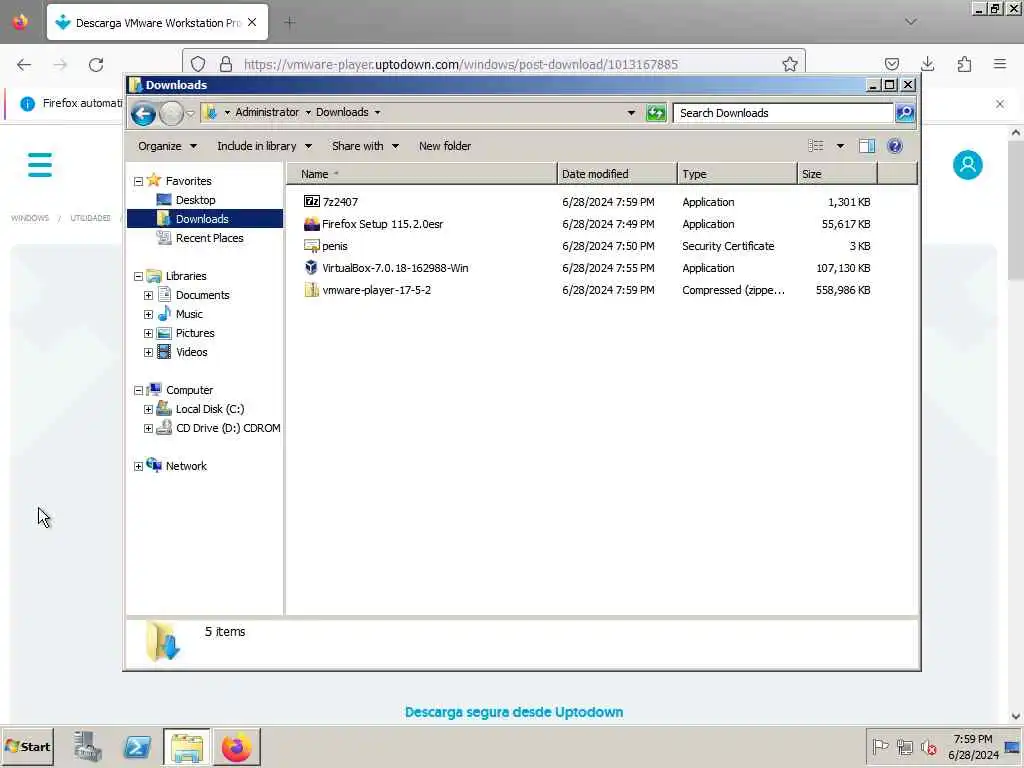
Task: Click the Save to Pocket icon
Action: point(891,64)
